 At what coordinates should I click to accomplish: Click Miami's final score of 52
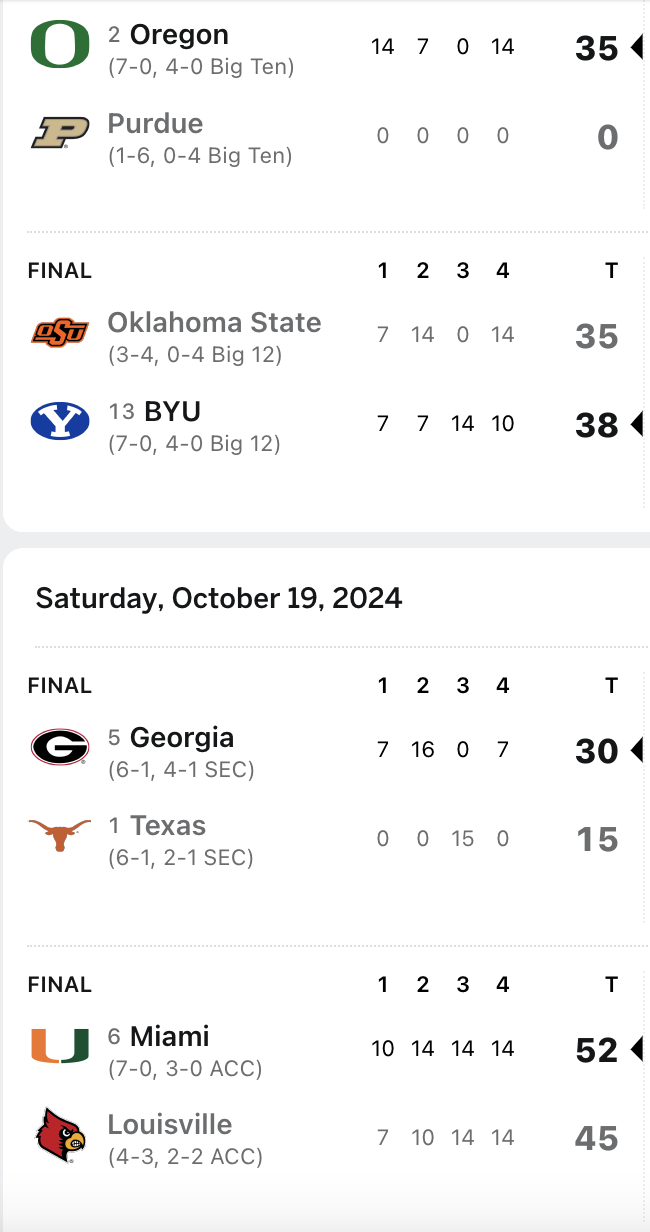(x=597, y=1050)
